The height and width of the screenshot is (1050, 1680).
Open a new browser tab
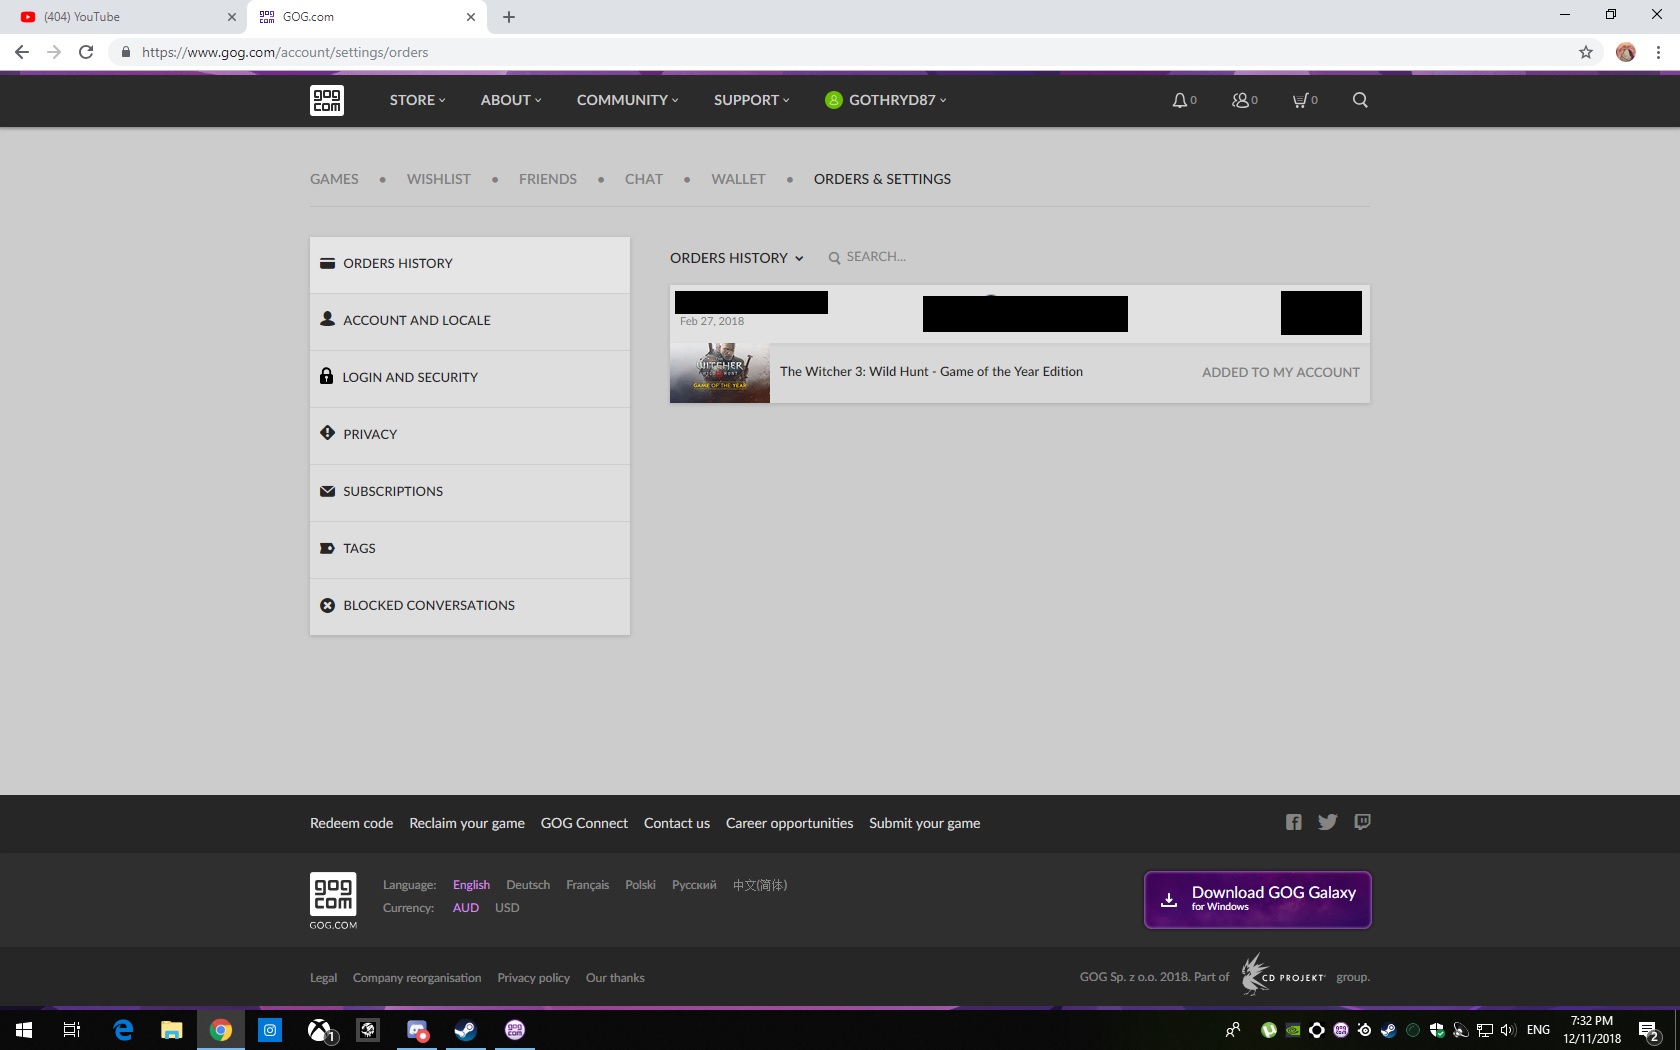click(509, 17)
